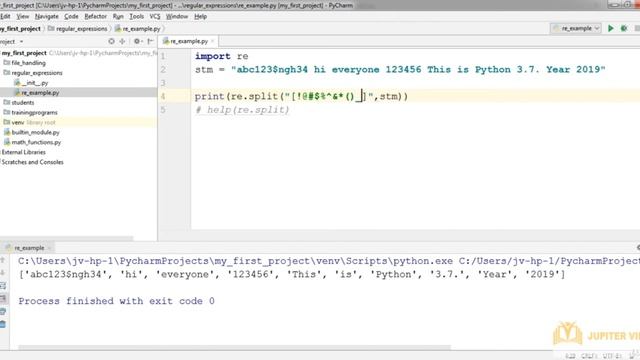Click my_first_project breadcrumb in navigation bar
This screenshot has width=640, height=360.
pyautogui.click(x=20, y=29)
